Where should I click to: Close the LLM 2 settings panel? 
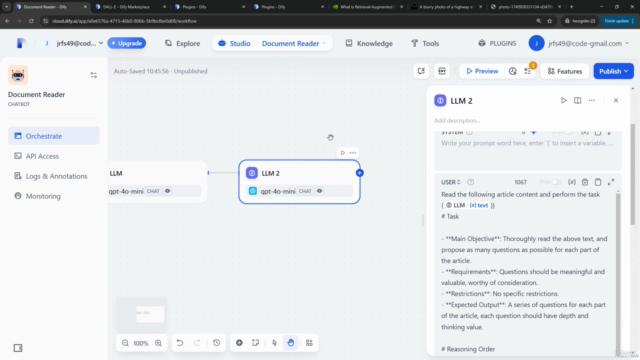click(x=616, y=100)
